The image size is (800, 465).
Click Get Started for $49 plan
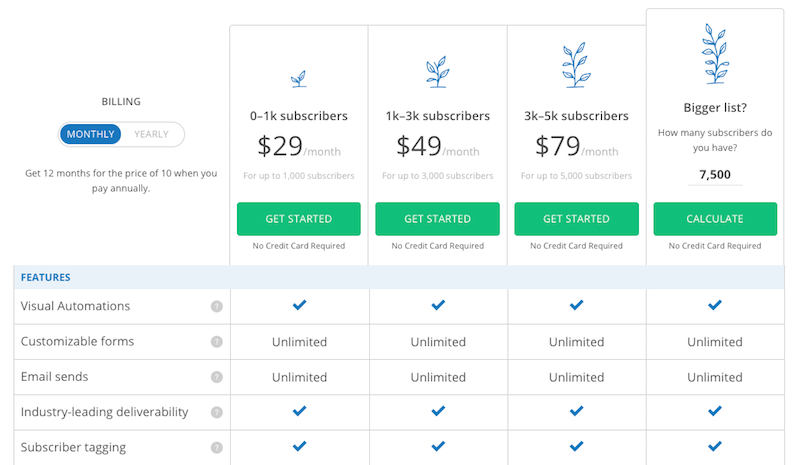tap(437, 219)
